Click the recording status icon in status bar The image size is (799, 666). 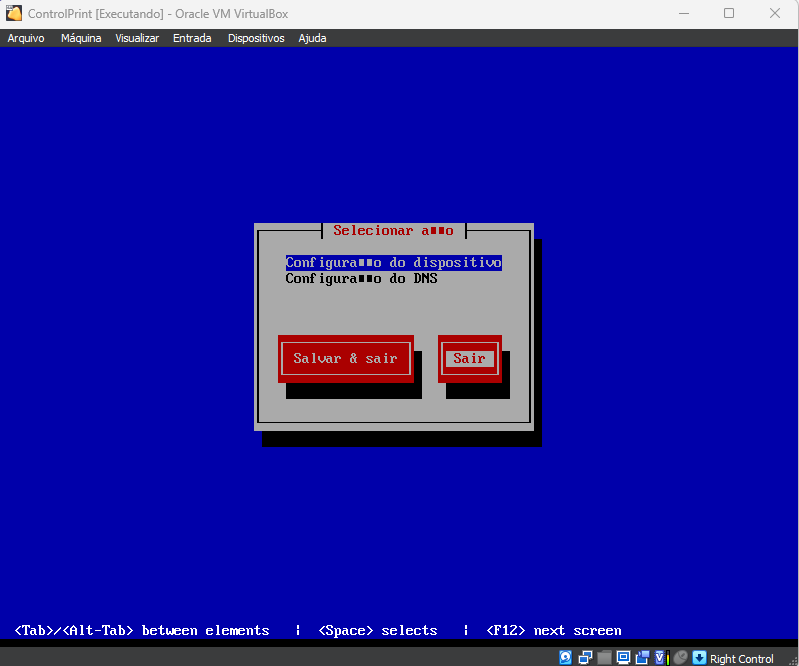click(x=643, y=658)
